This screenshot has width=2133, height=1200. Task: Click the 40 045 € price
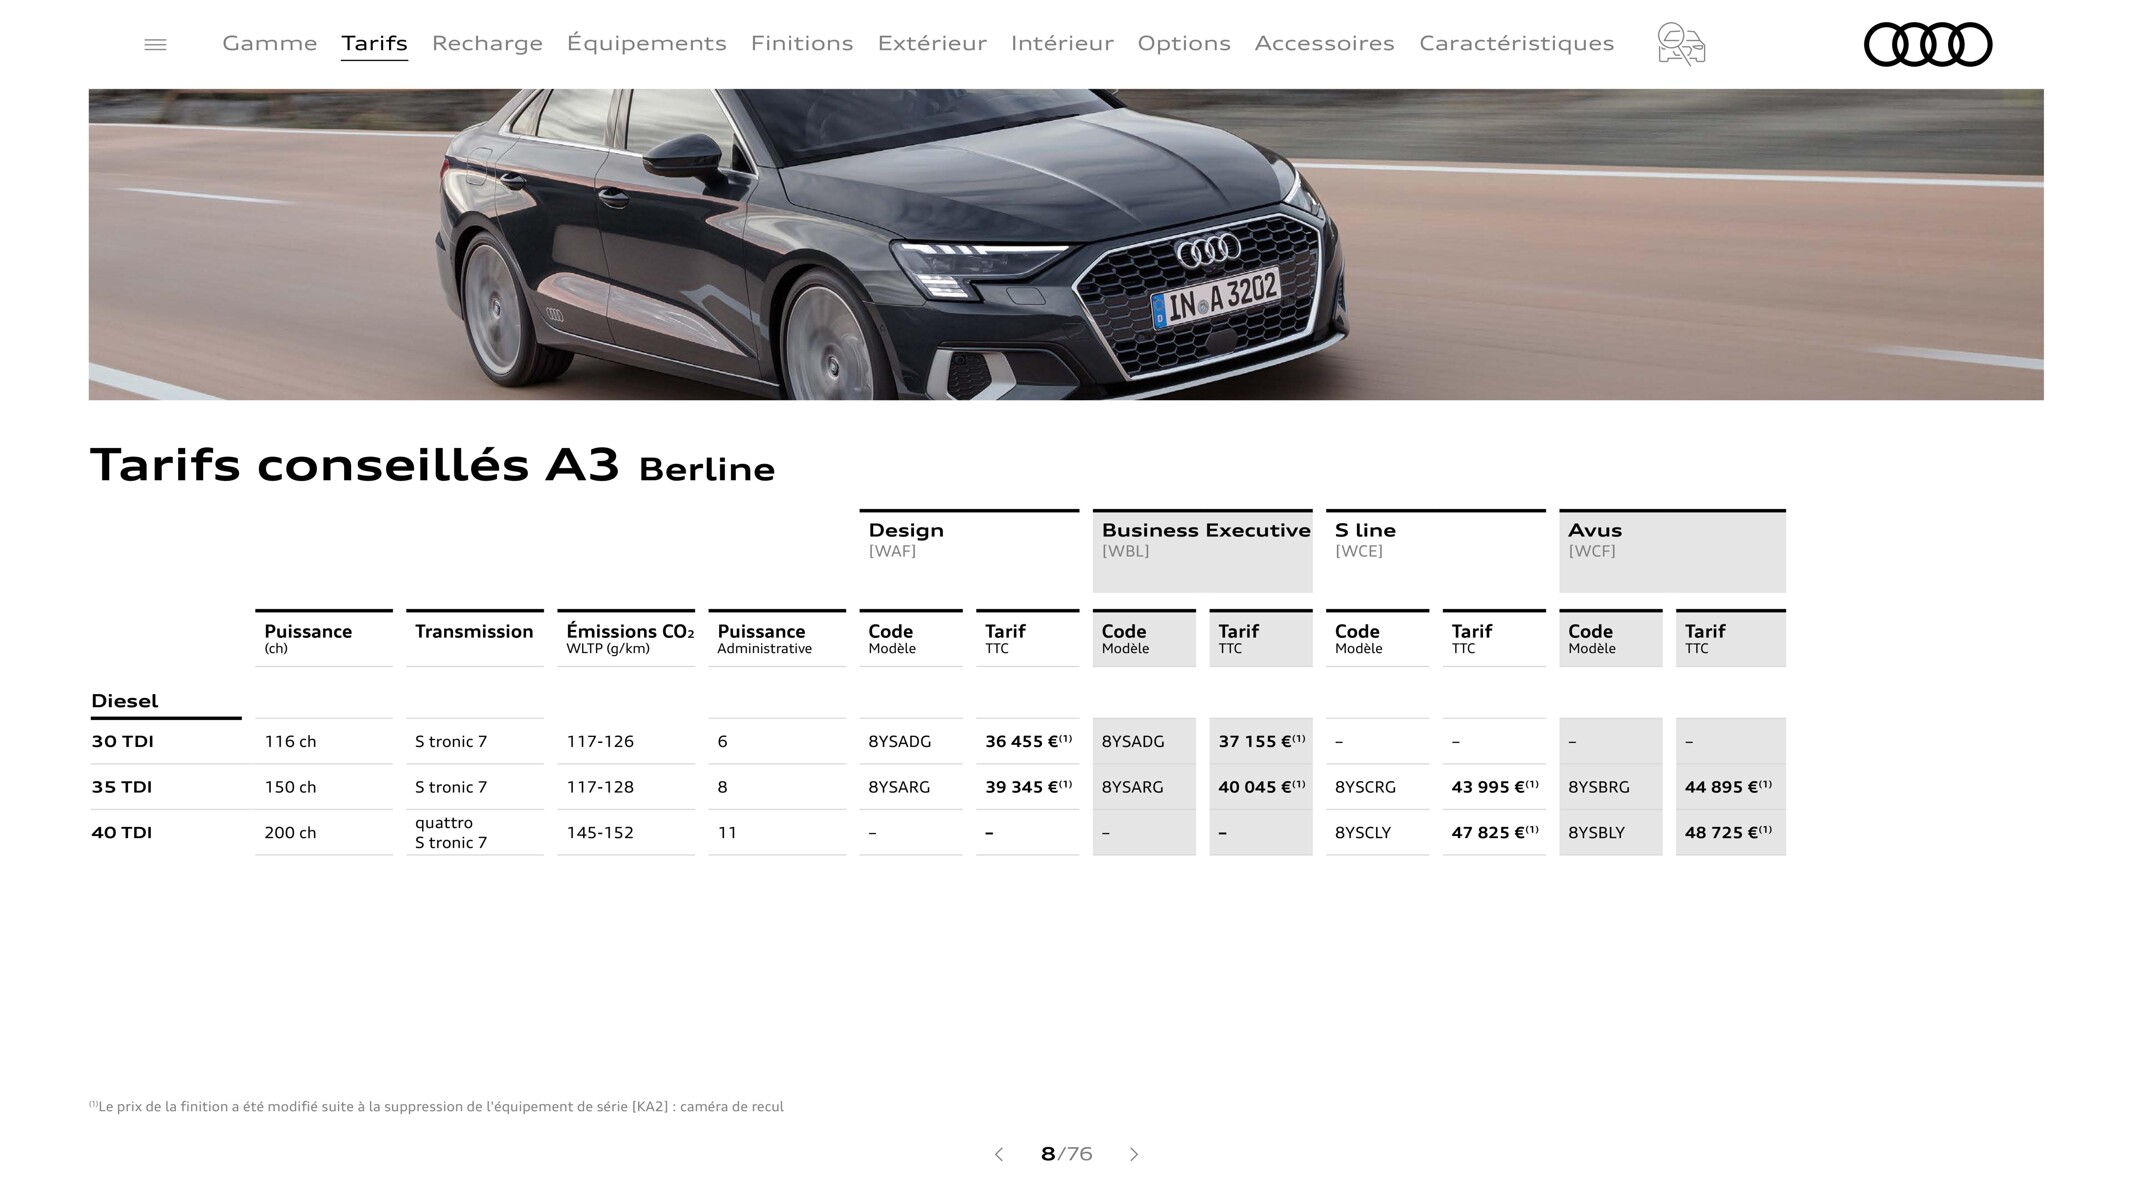pos(1261,787)
